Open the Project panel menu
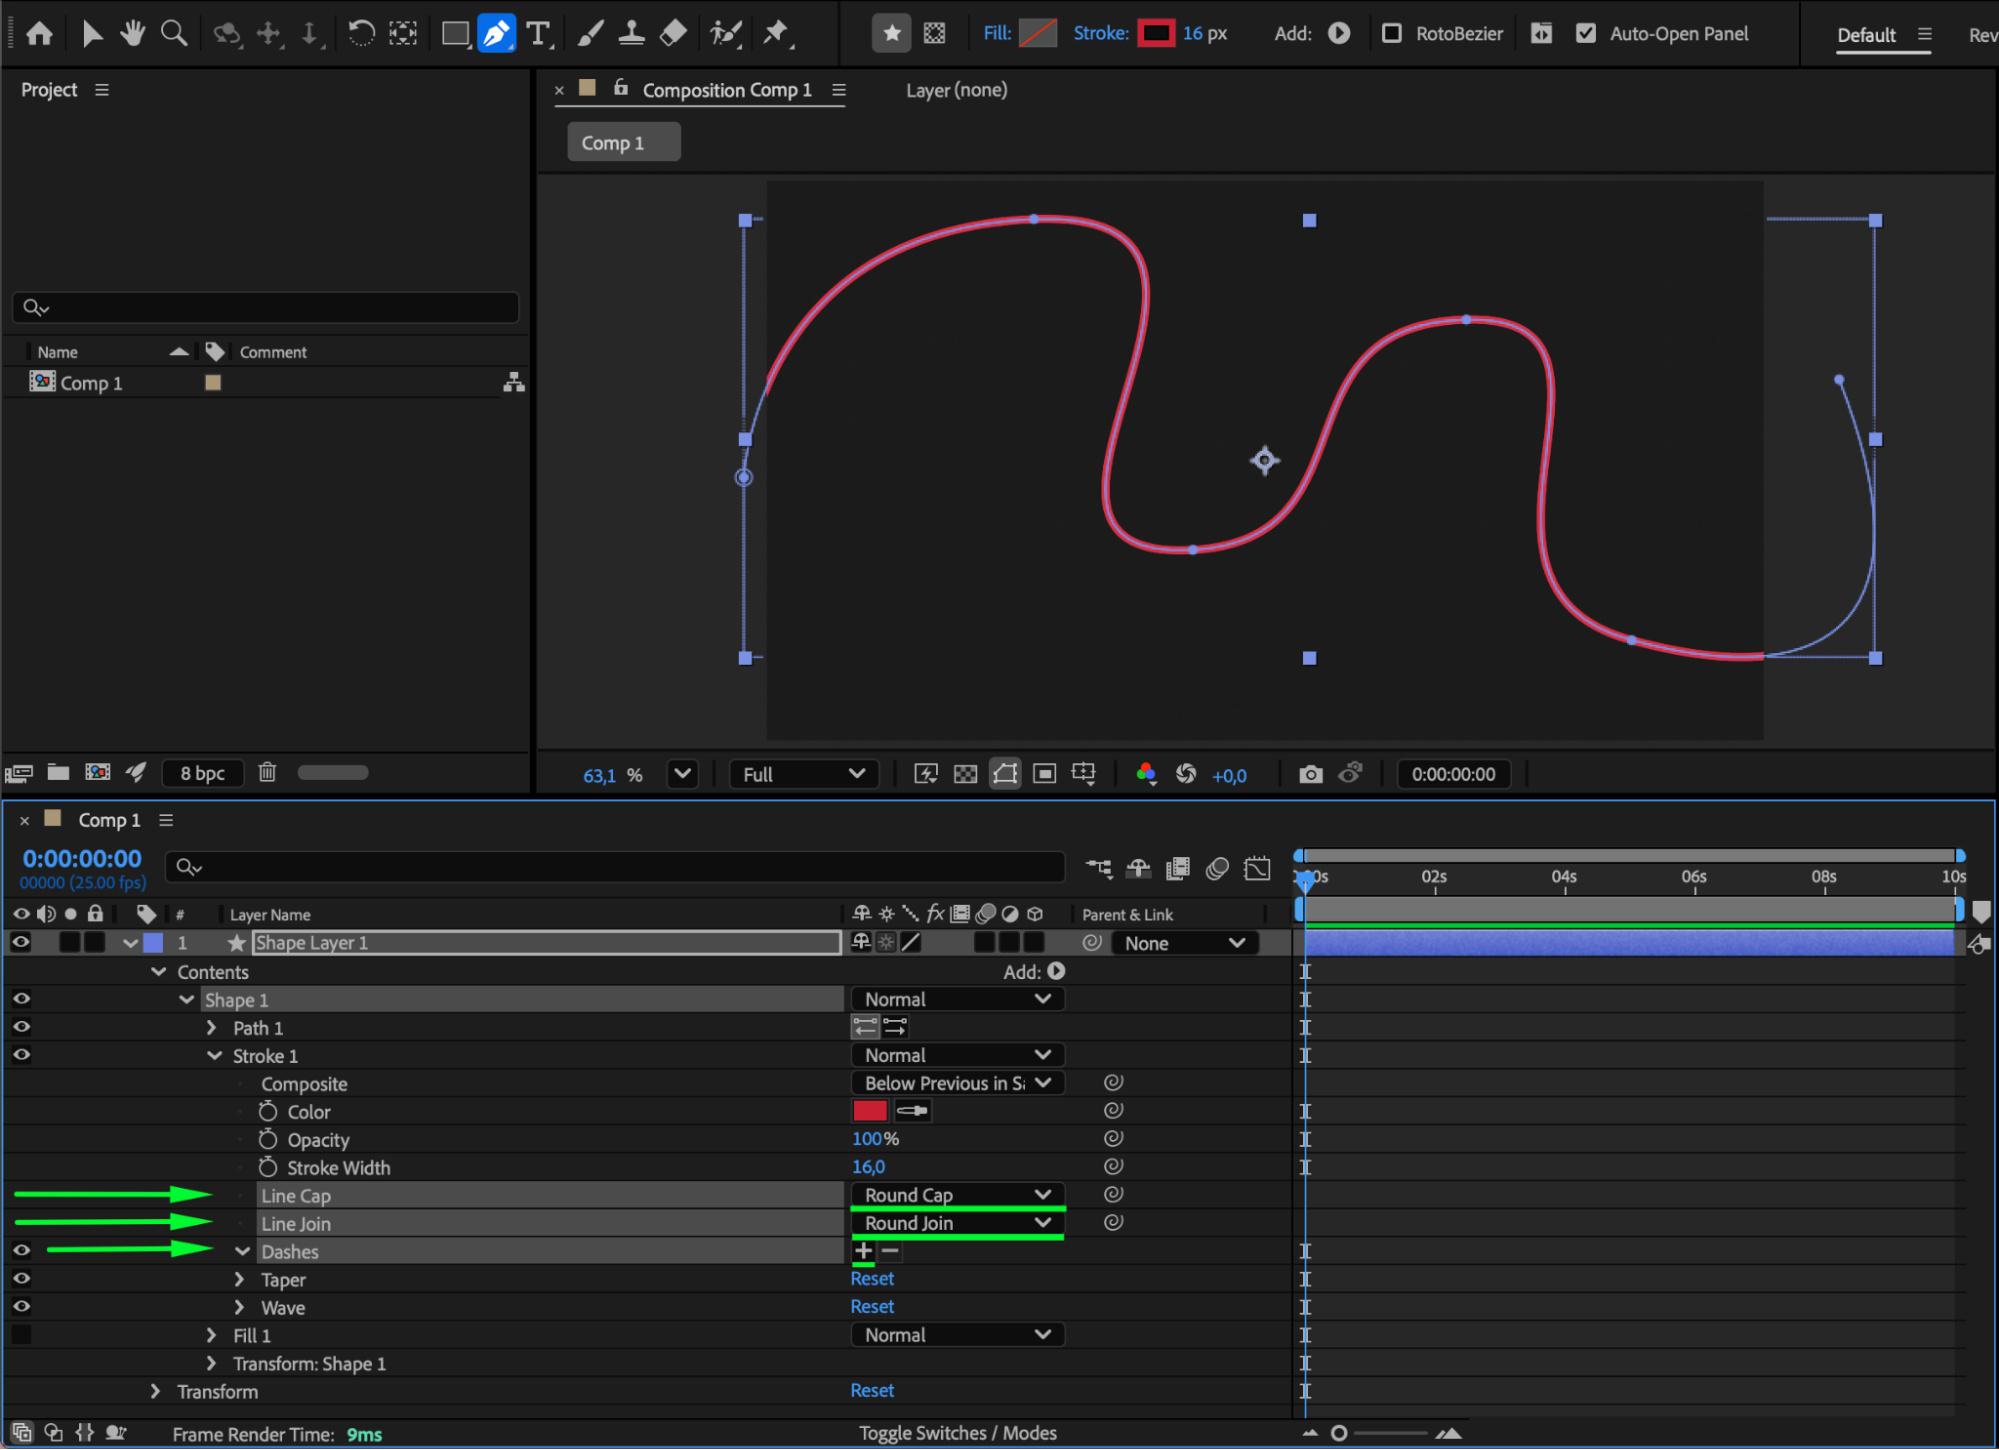This screenshot has height=1450, width=1999. tap(102, 90)
